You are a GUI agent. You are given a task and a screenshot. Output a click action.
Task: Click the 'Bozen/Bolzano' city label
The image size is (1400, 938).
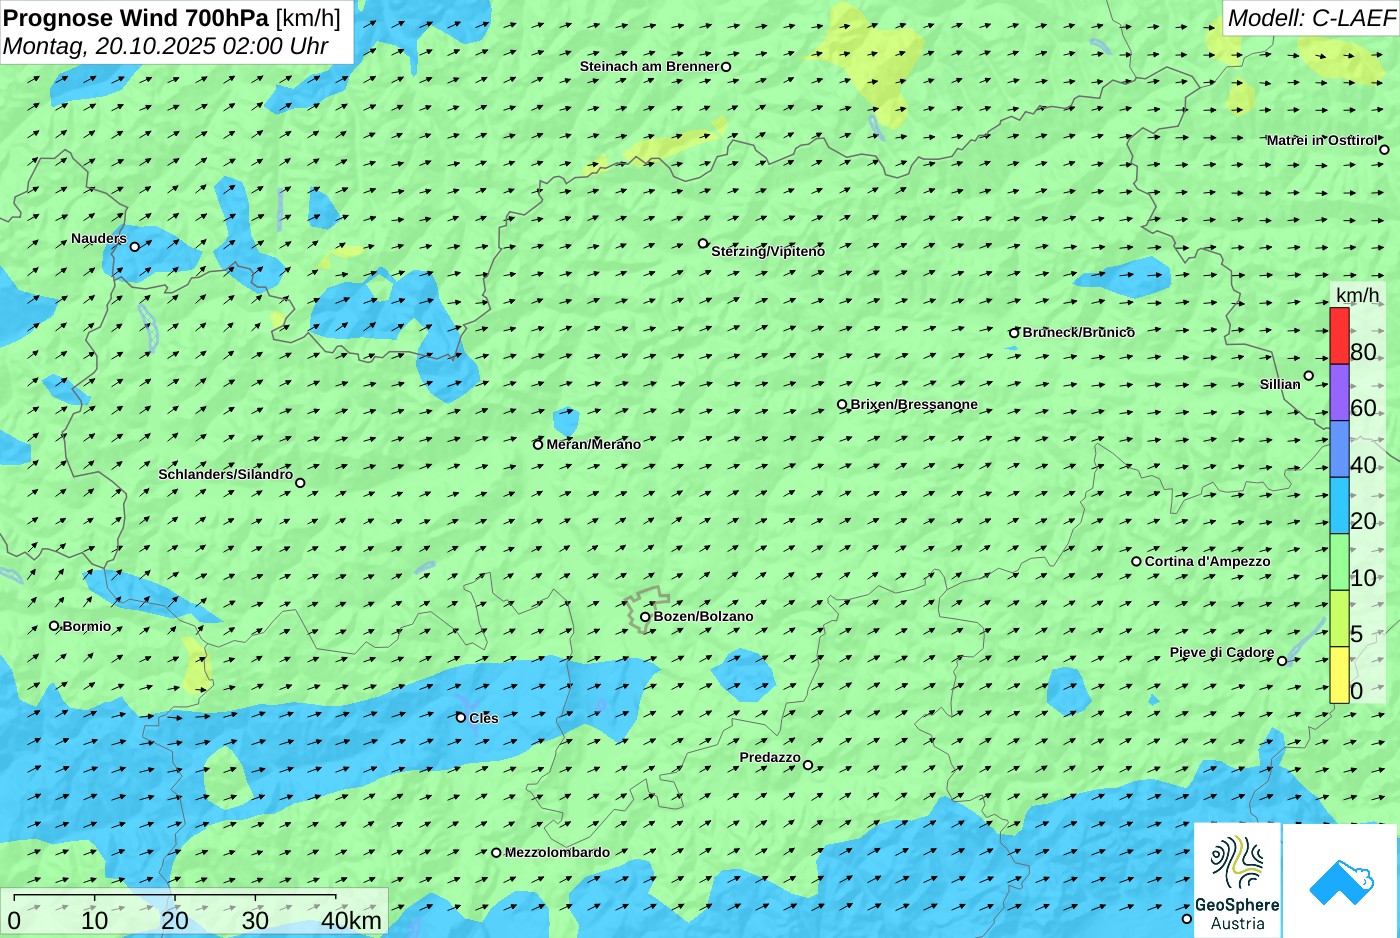pos(703,616)
